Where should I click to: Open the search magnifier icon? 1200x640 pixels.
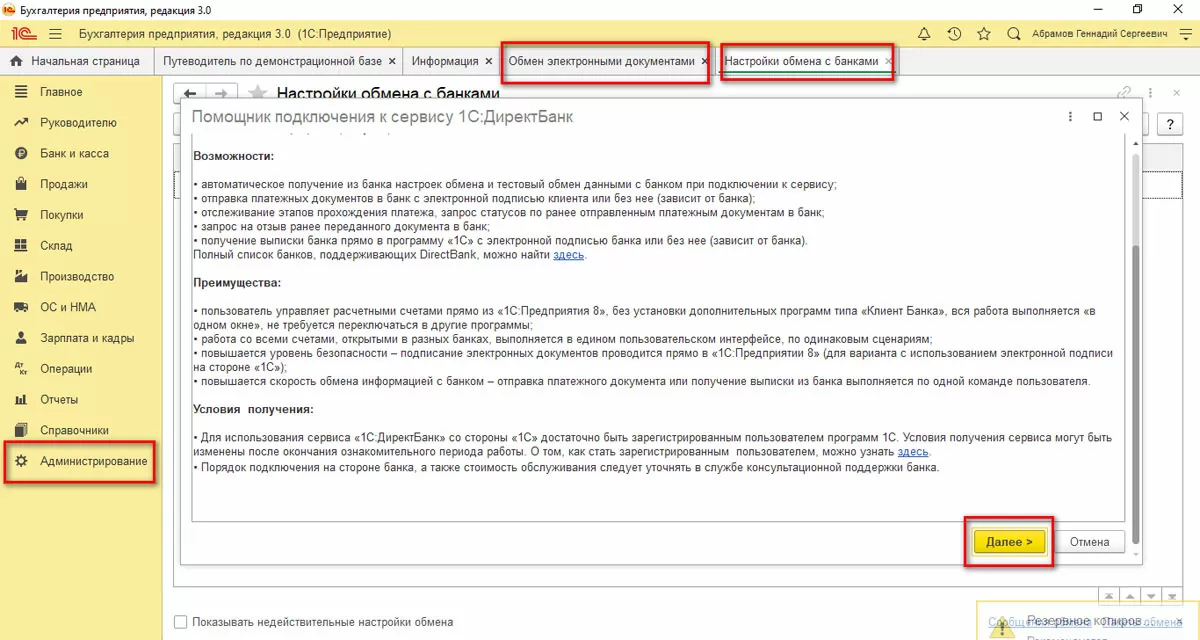[1014, 34]
